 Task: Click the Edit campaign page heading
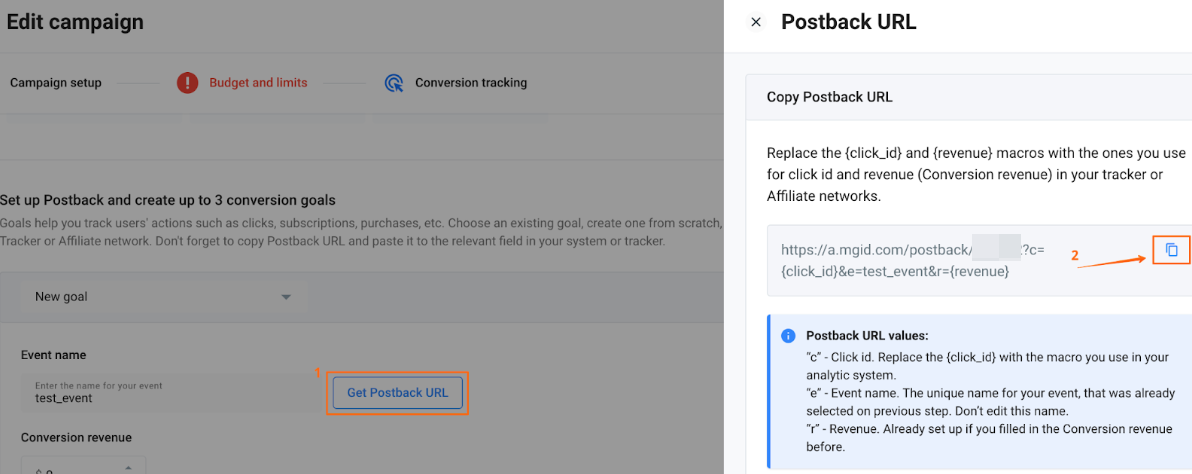75,21
